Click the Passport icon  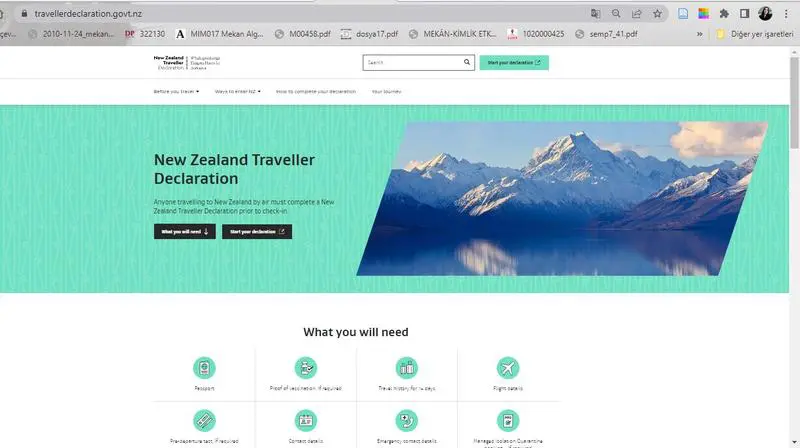[204, 367]
